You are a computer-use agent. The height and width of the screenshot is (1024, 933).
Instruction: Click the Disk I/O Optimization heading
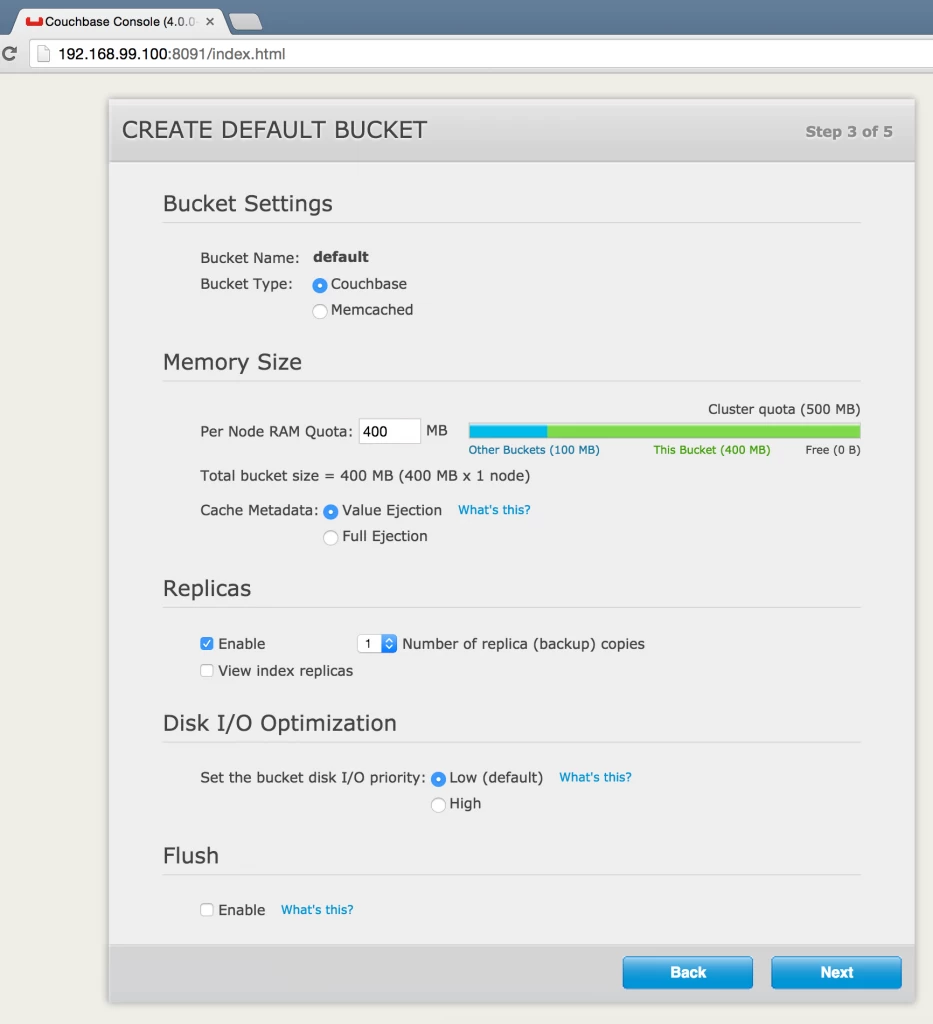point(279,723)
